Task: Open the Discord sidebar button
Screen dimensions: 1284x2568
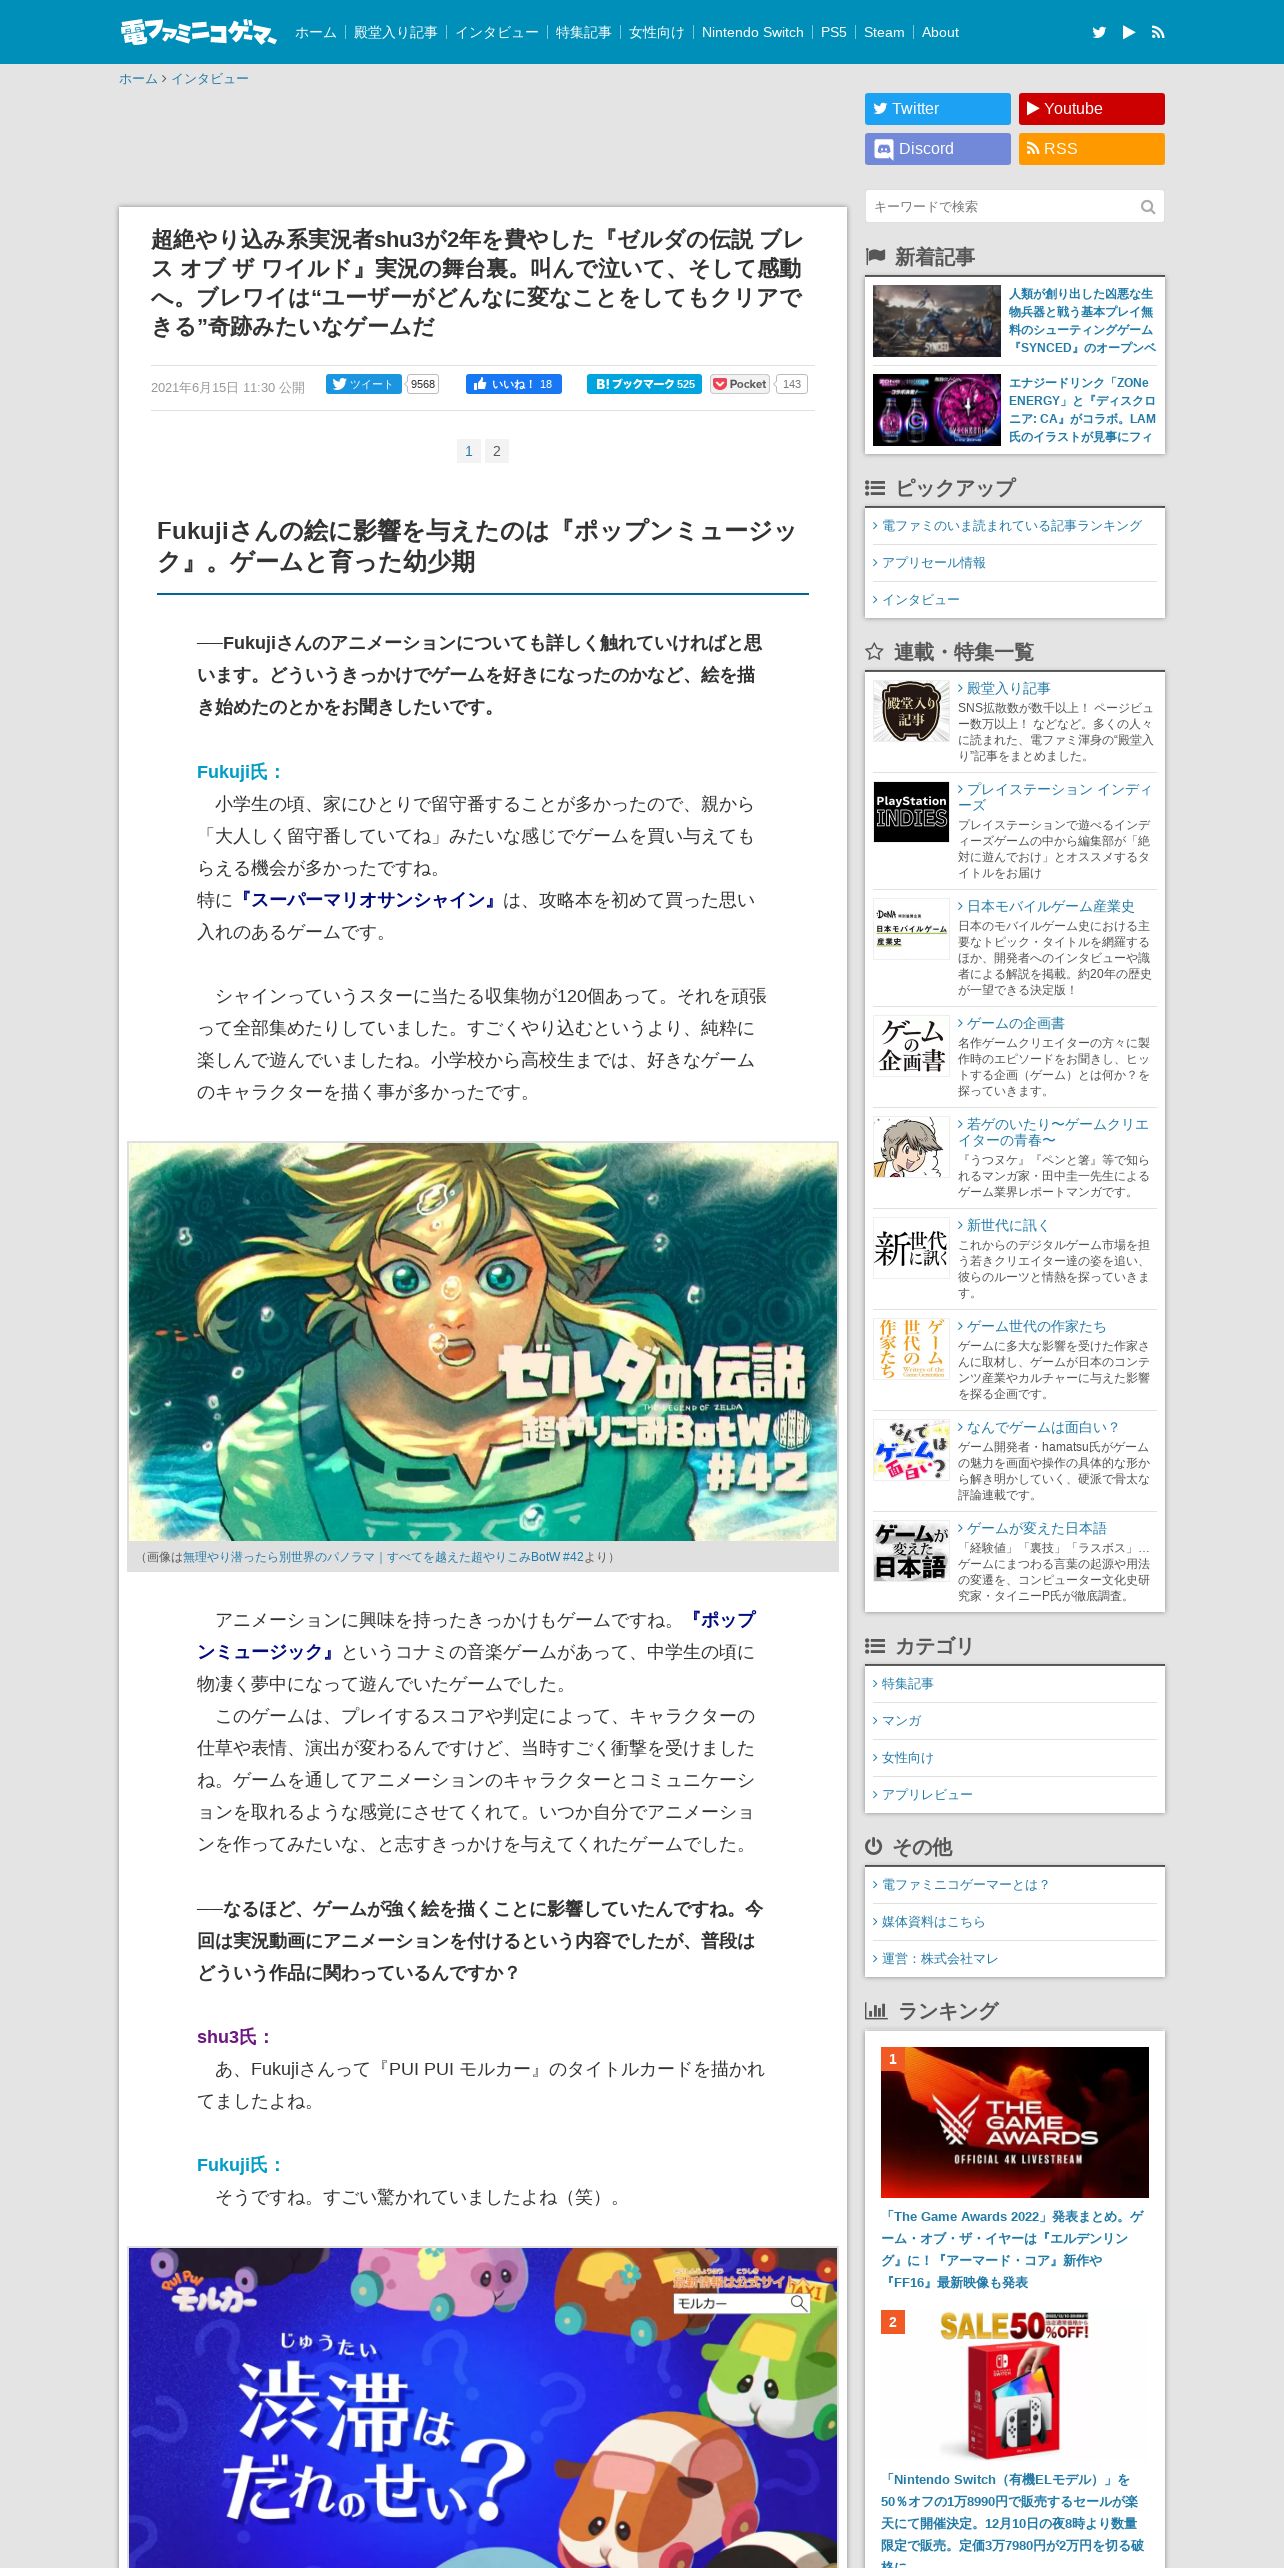Action: [938, 149]
